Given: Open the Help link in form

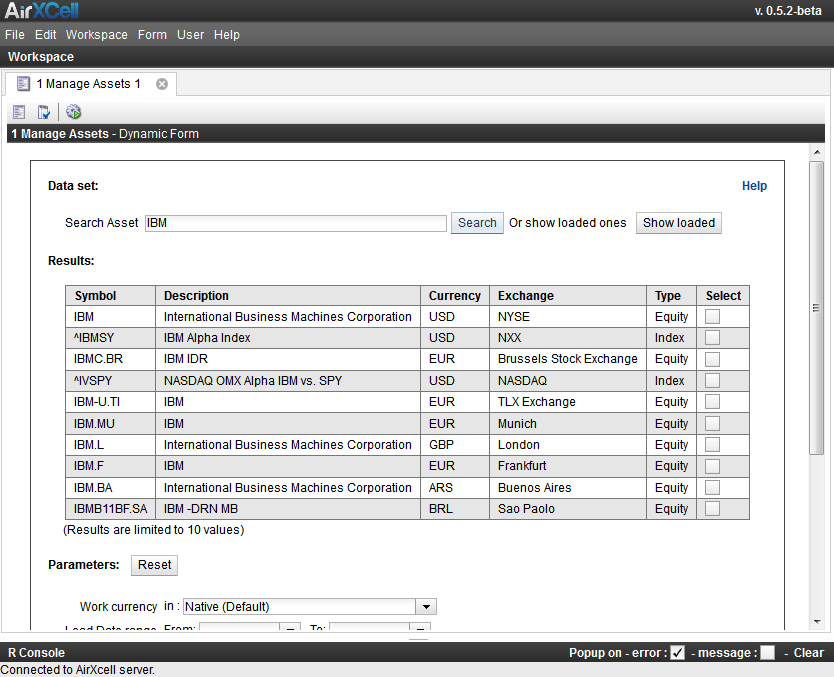Looking at the screenshot, I should coord(754,186).
